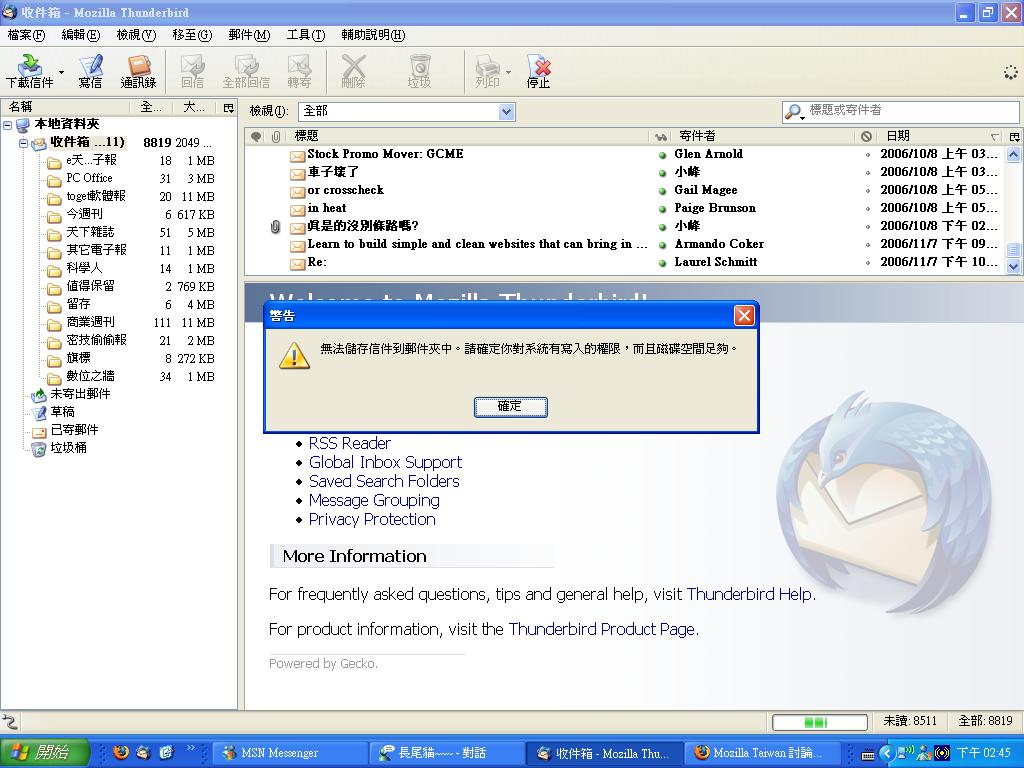
Task: Click the message list column picker icon
Action: point(1014,136)
